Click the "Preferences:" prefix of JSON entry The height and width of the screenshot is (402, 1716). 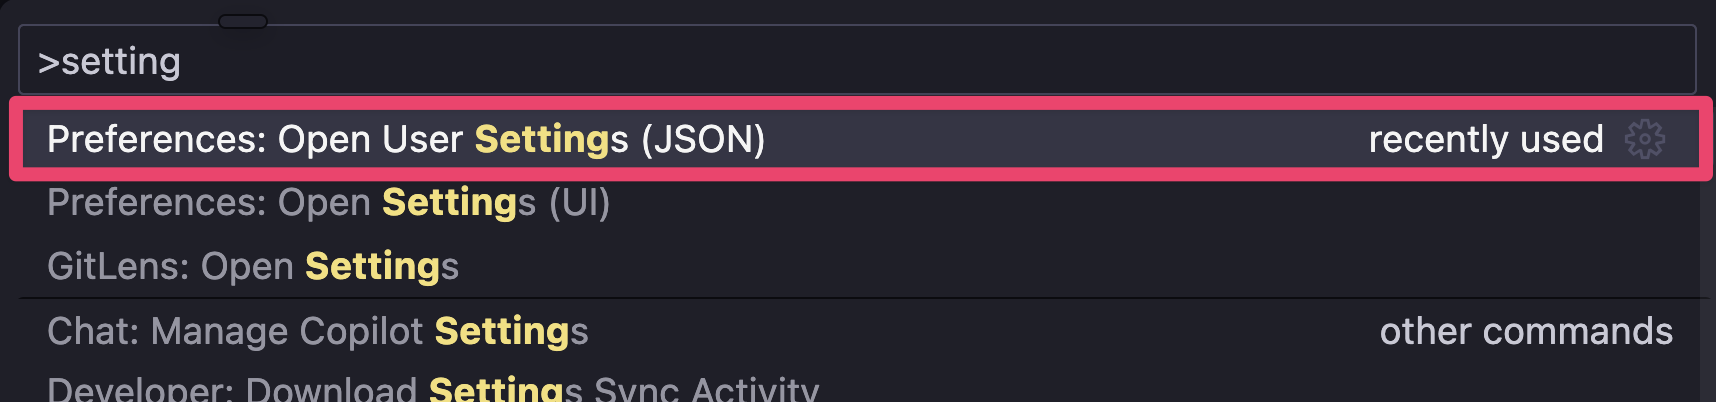tap(156, 139)
